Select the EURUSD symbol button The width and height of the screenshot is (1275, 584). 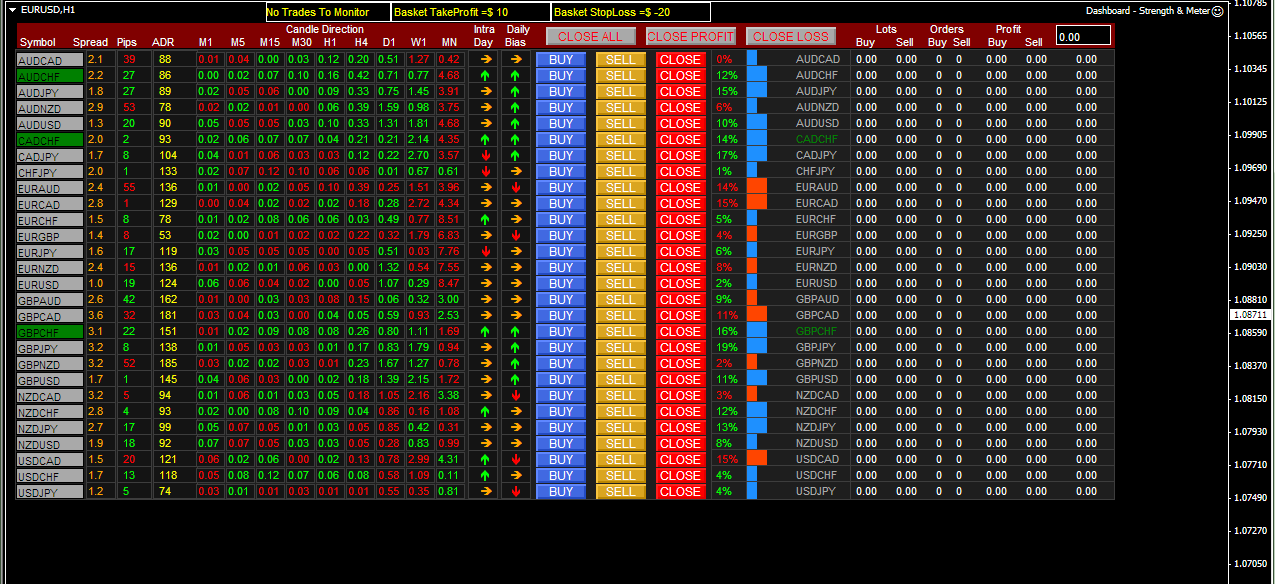tap(50, 283)
